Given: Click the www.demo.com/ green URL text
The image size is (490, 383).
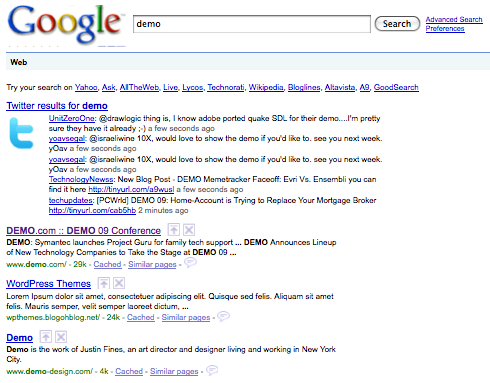Looking at the screenshot, I should pos(36,264).
